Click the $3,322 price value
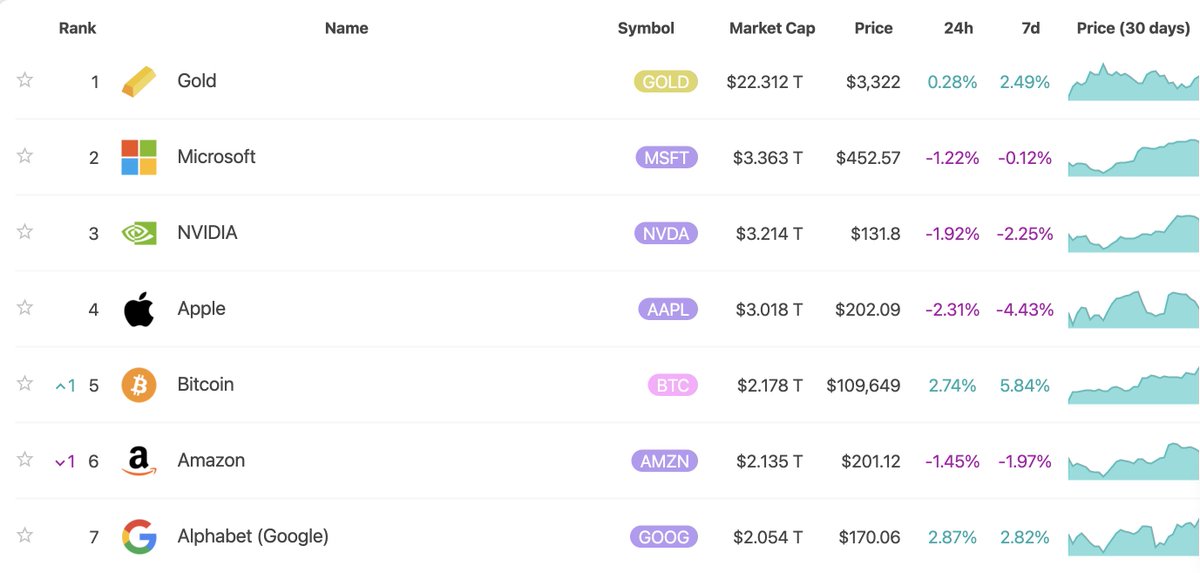The width and height of the screenshot is (1200, 573). click(x=873, y=82)
